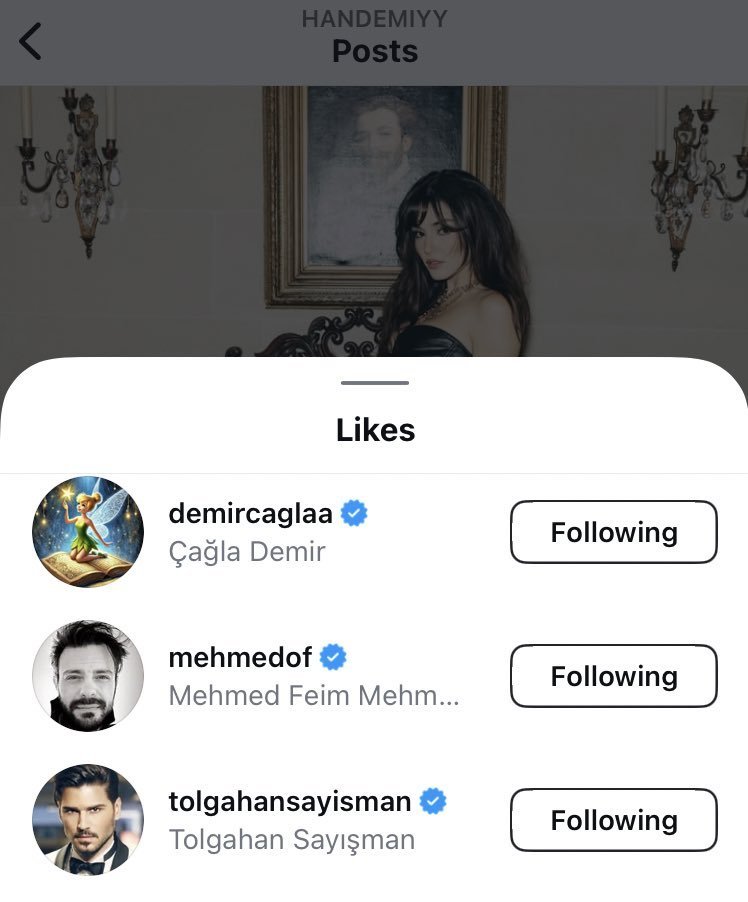Select the Tolgahan Sayışman display name
The width and height of the screenshot is (748, 902).
291,839
